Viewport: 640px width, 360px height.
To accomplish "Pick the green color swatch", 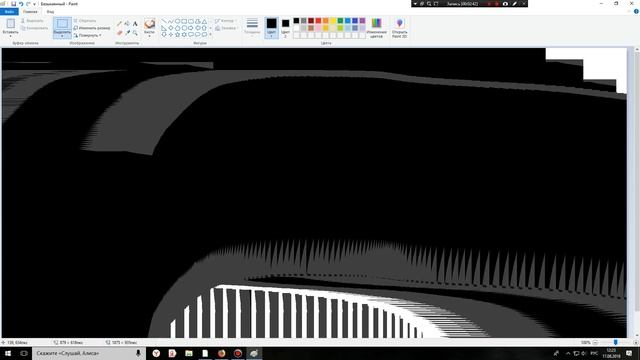I will 340,21.
